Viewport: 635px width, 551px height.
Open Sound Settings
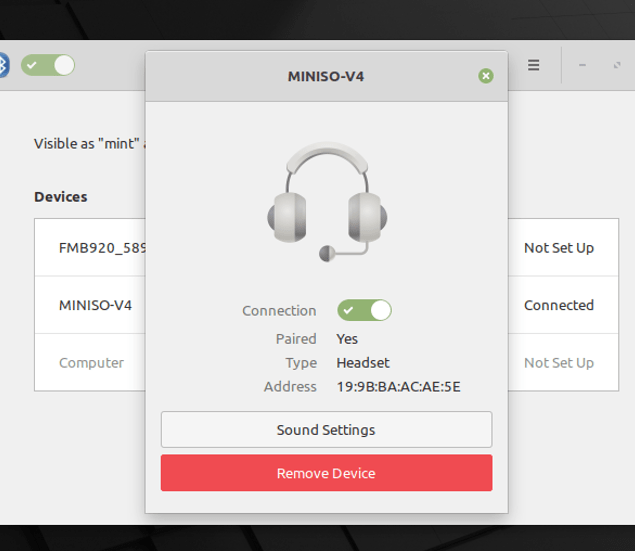pos(326,430)
